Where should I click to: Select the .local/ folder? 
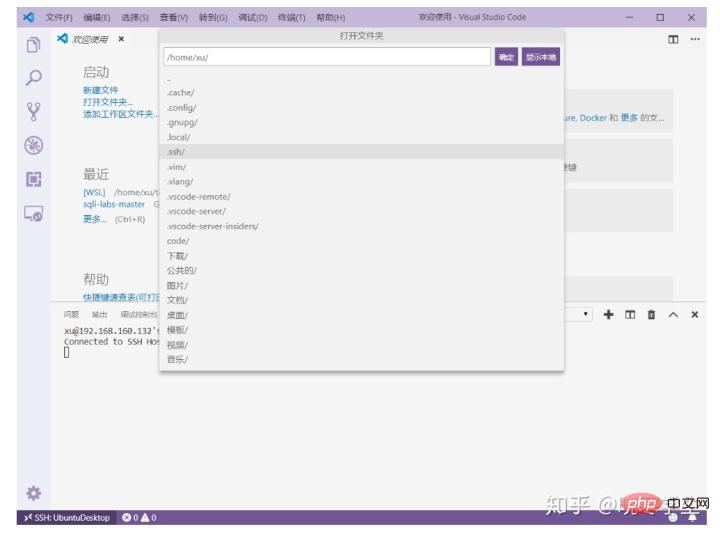point(362,137)
